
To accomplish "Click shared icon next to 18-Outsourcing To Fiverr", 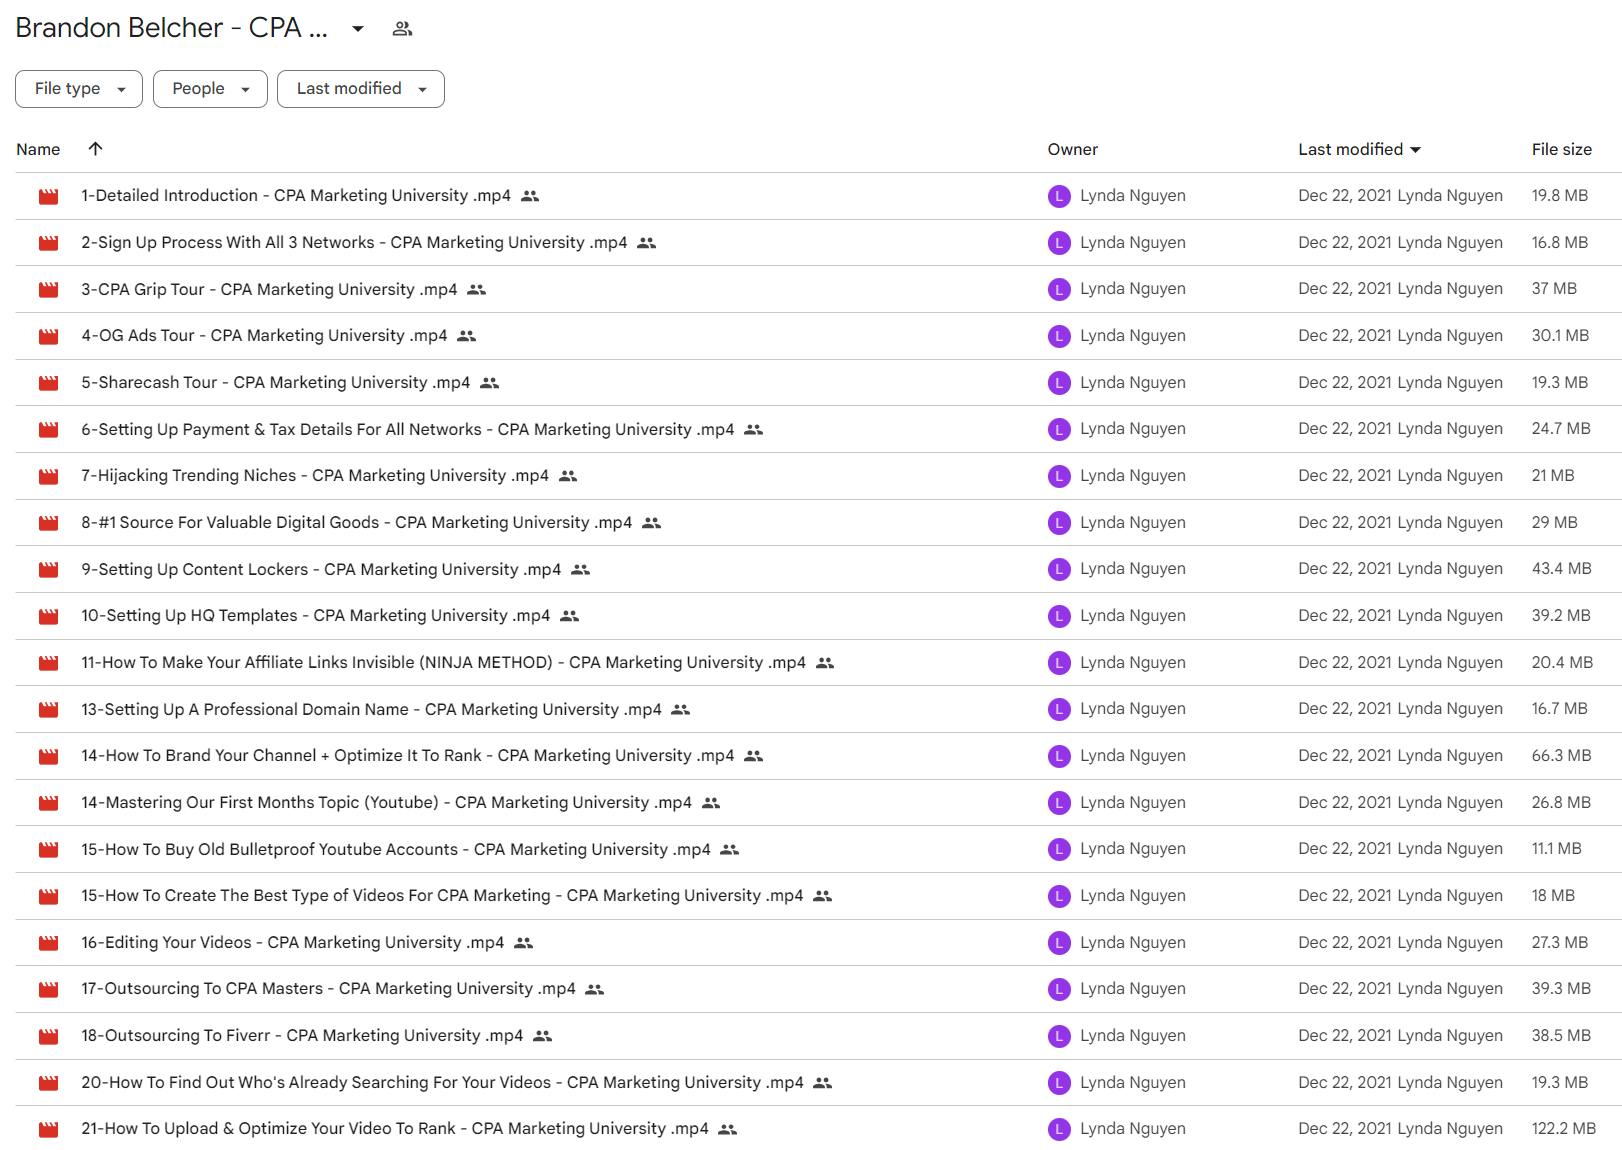I will (x=543, y=1036).
